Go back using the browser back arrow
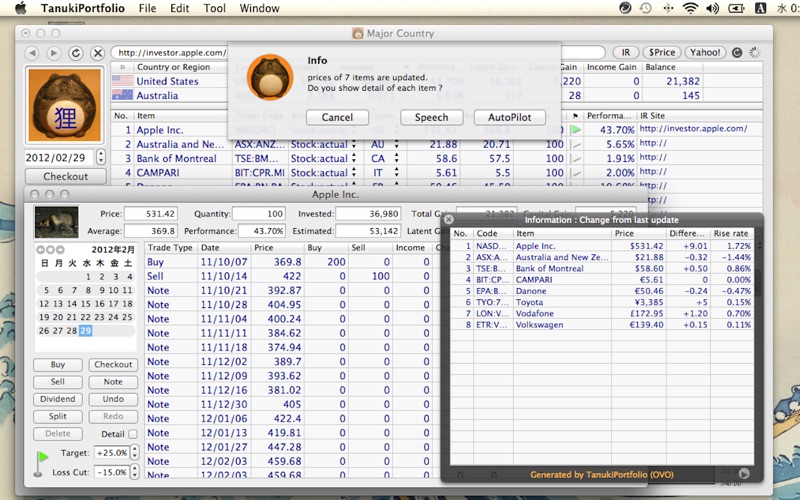The image size is (800, 500). click(32, 53)
